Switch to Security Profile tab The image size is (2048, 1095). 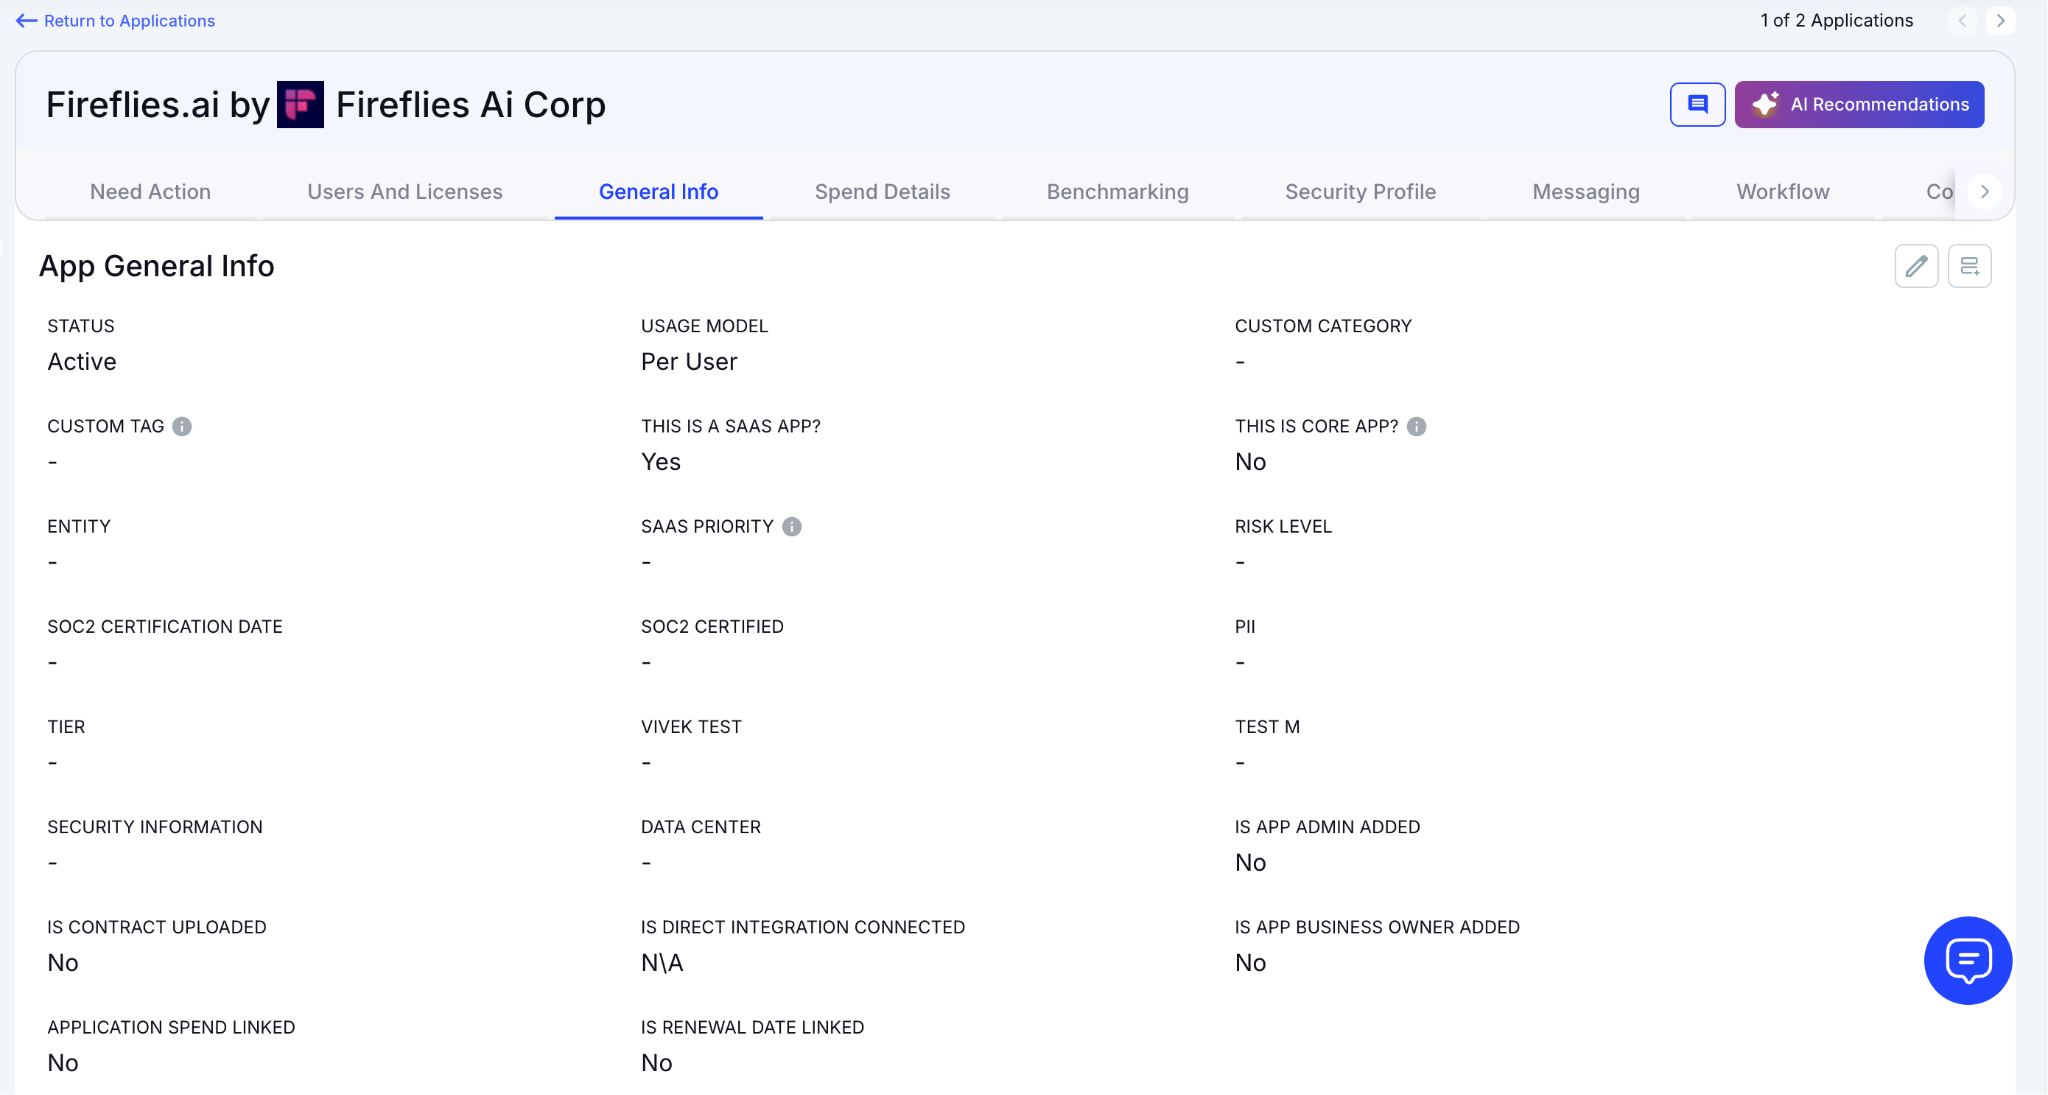pos(1360,192)
